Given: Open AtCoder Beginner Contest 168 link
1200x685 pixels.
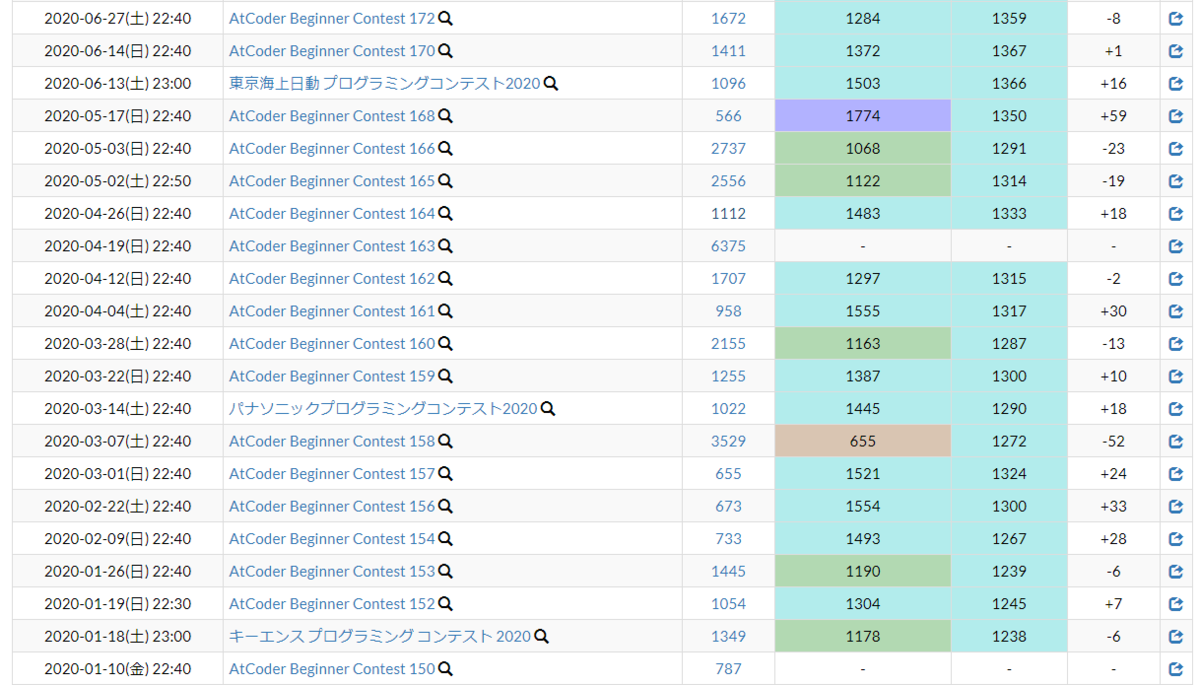Looking at the screenshot, I should [332, 116].
